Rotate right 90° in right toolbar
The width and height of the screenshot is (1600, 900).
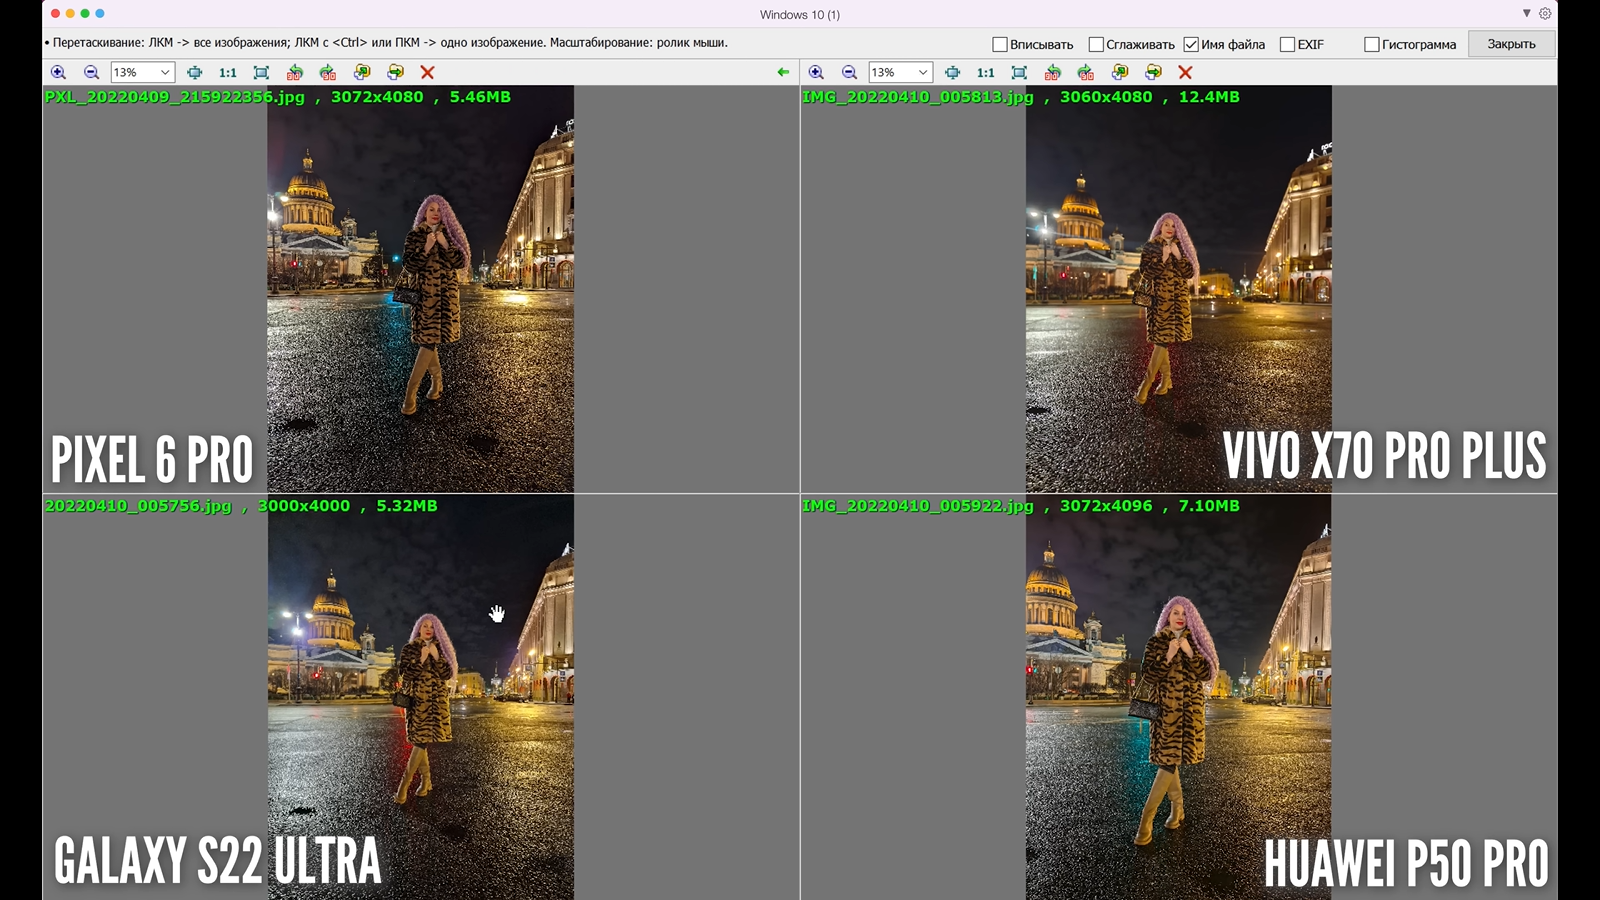[1086, 72]
